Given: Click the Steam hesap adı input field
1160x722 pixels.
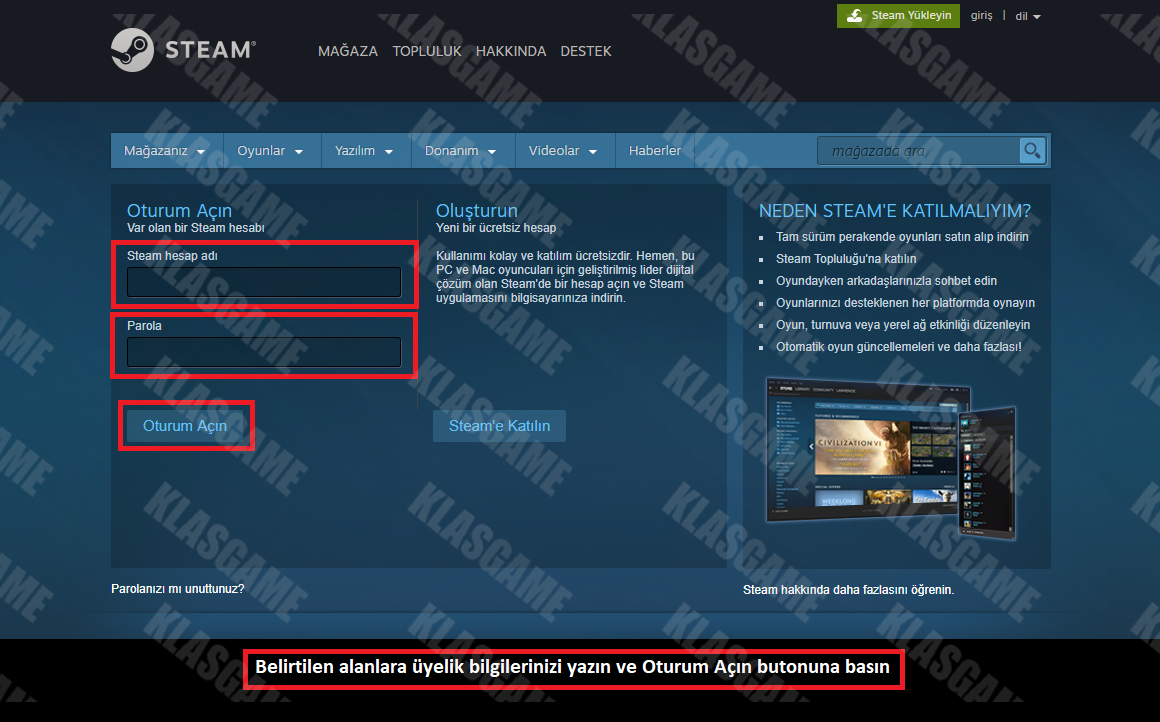Looking at the screenshot, I should 264,282.
